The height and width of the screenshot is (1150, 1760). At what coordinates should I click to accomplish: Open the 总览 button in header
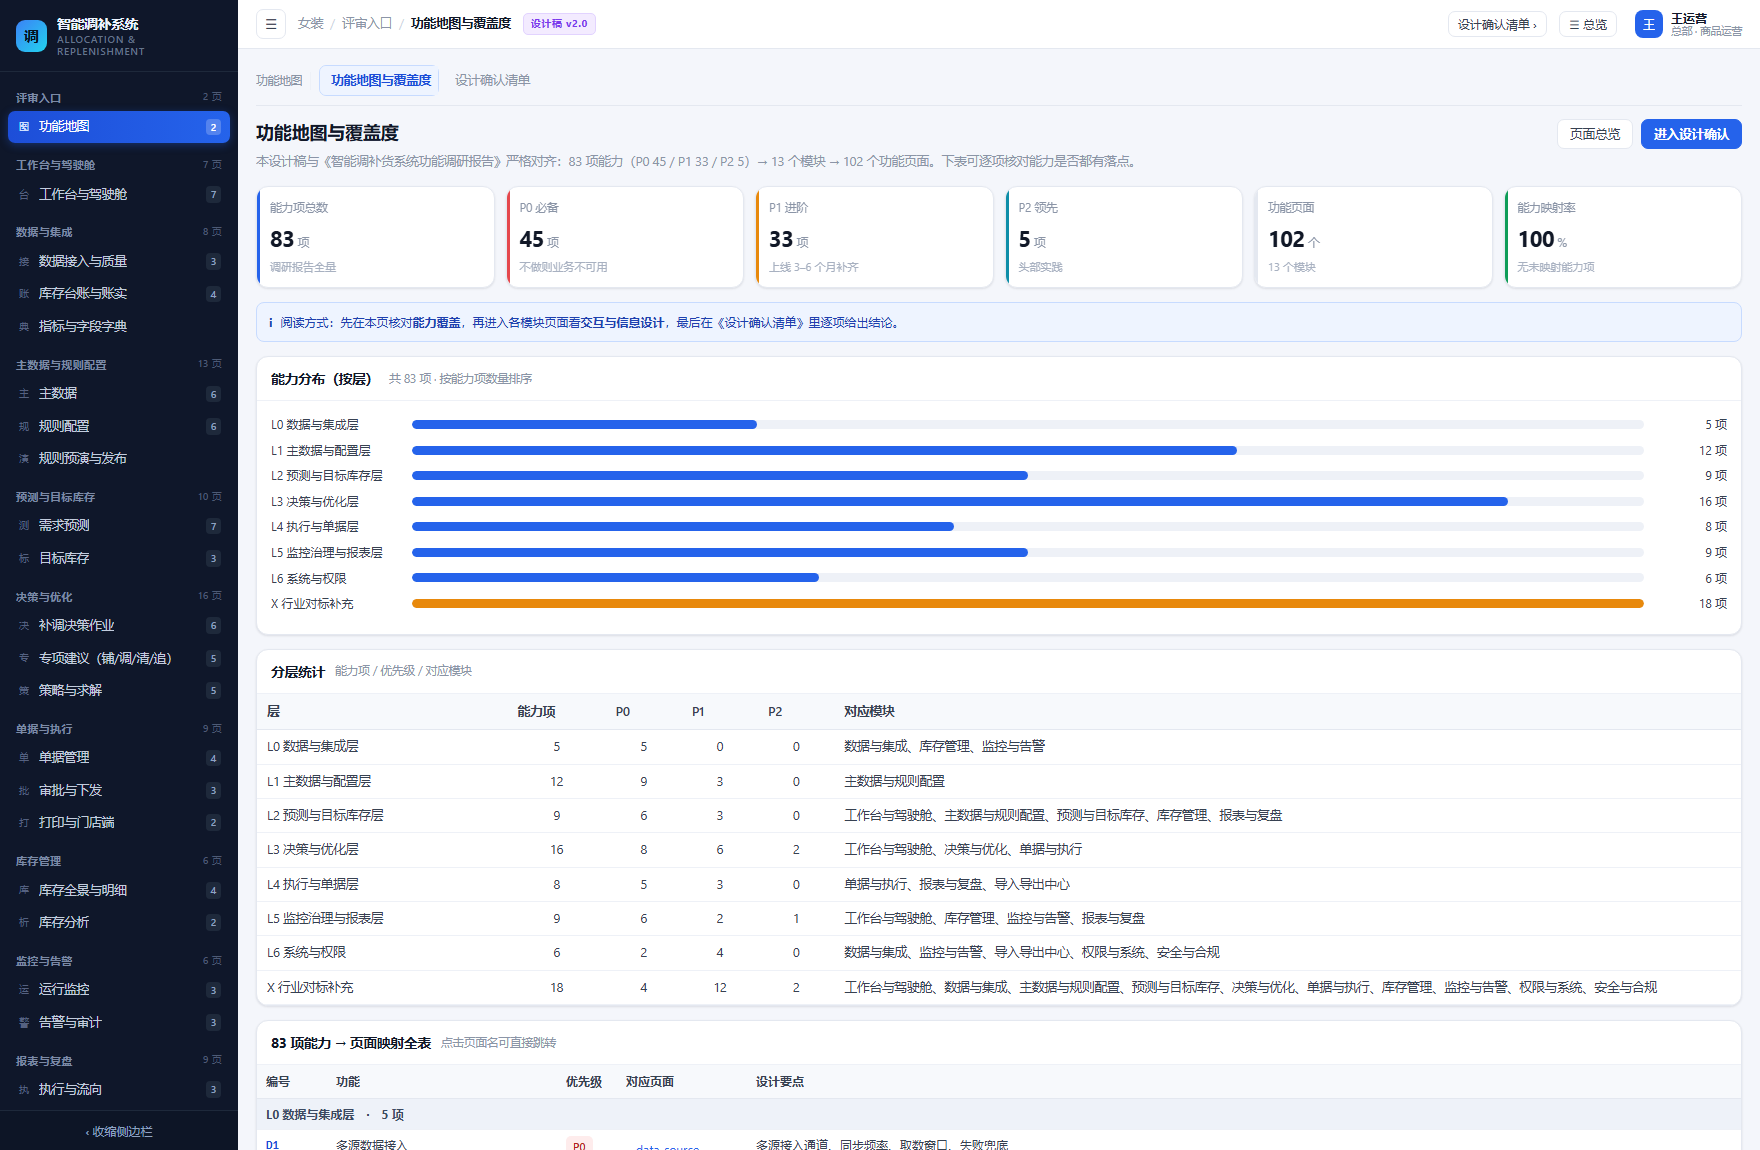[1588, 24]
